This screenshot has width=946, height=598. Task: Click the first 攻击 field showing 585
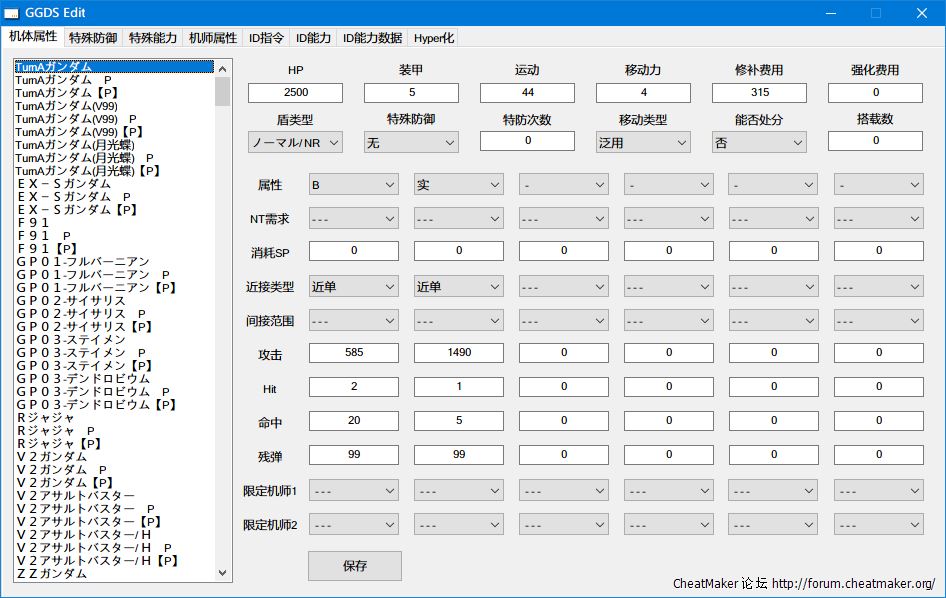click(353, 353)
